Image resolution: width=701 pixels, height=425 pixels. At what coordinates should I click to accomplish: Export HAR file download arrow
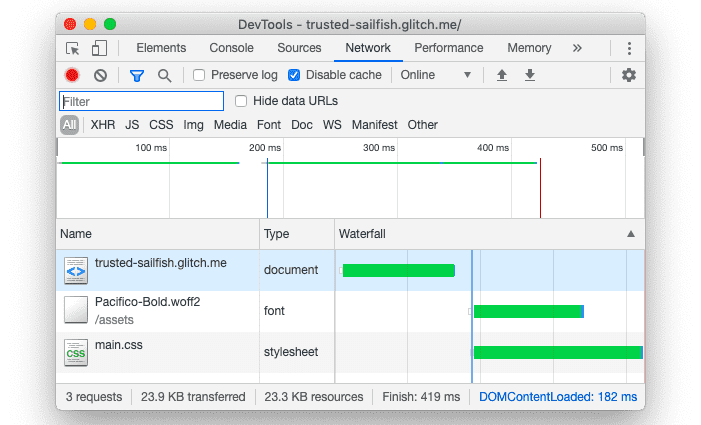click(530, 75)
